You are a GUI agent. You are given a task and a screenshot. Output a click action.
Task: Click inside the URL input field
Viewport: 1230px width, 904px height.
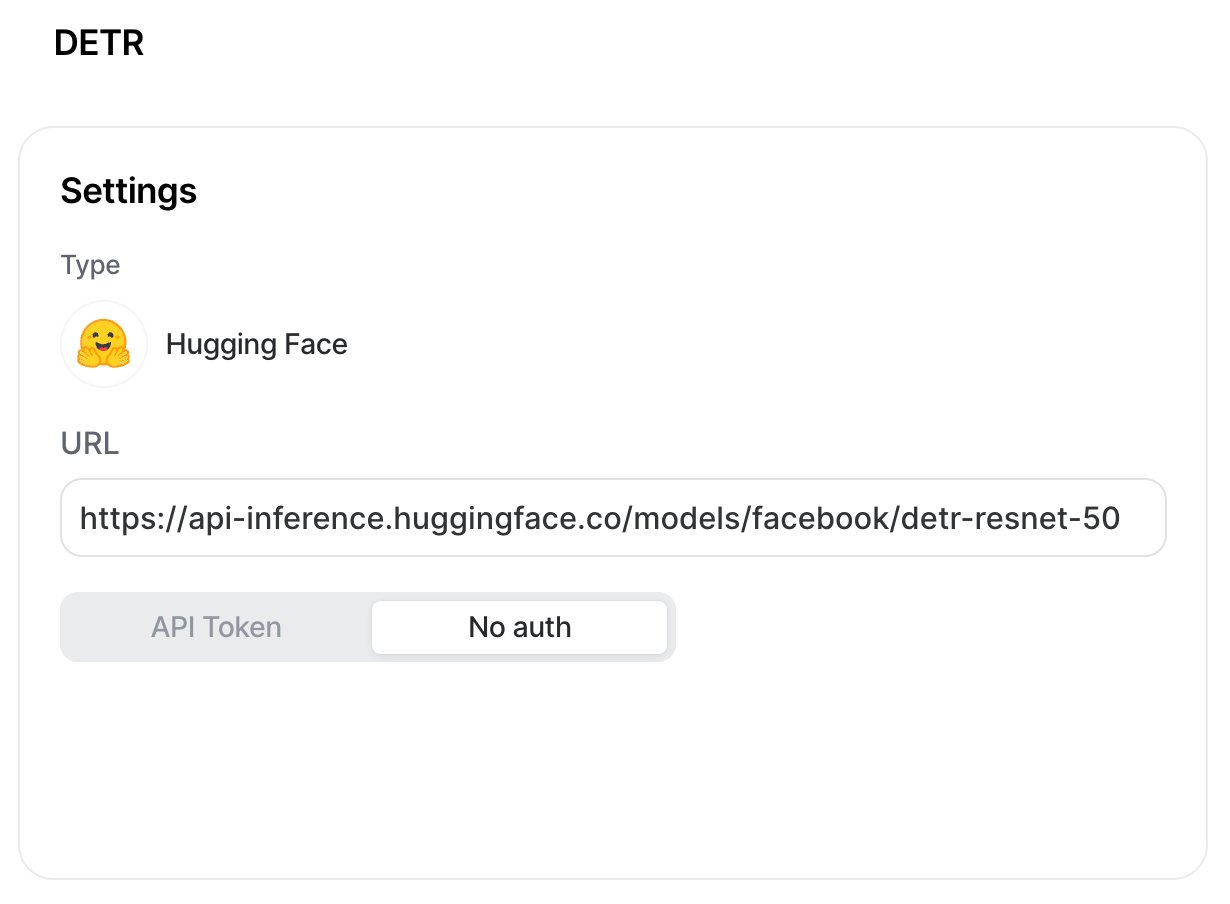click(612, 517)
